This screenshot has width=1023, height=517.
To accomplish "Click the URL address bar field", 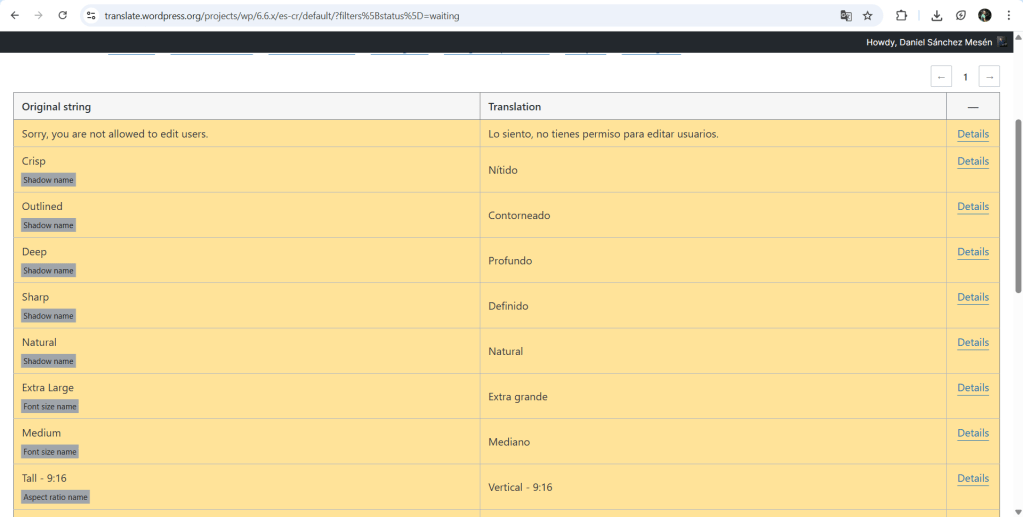I will click(x=450, y=16).
